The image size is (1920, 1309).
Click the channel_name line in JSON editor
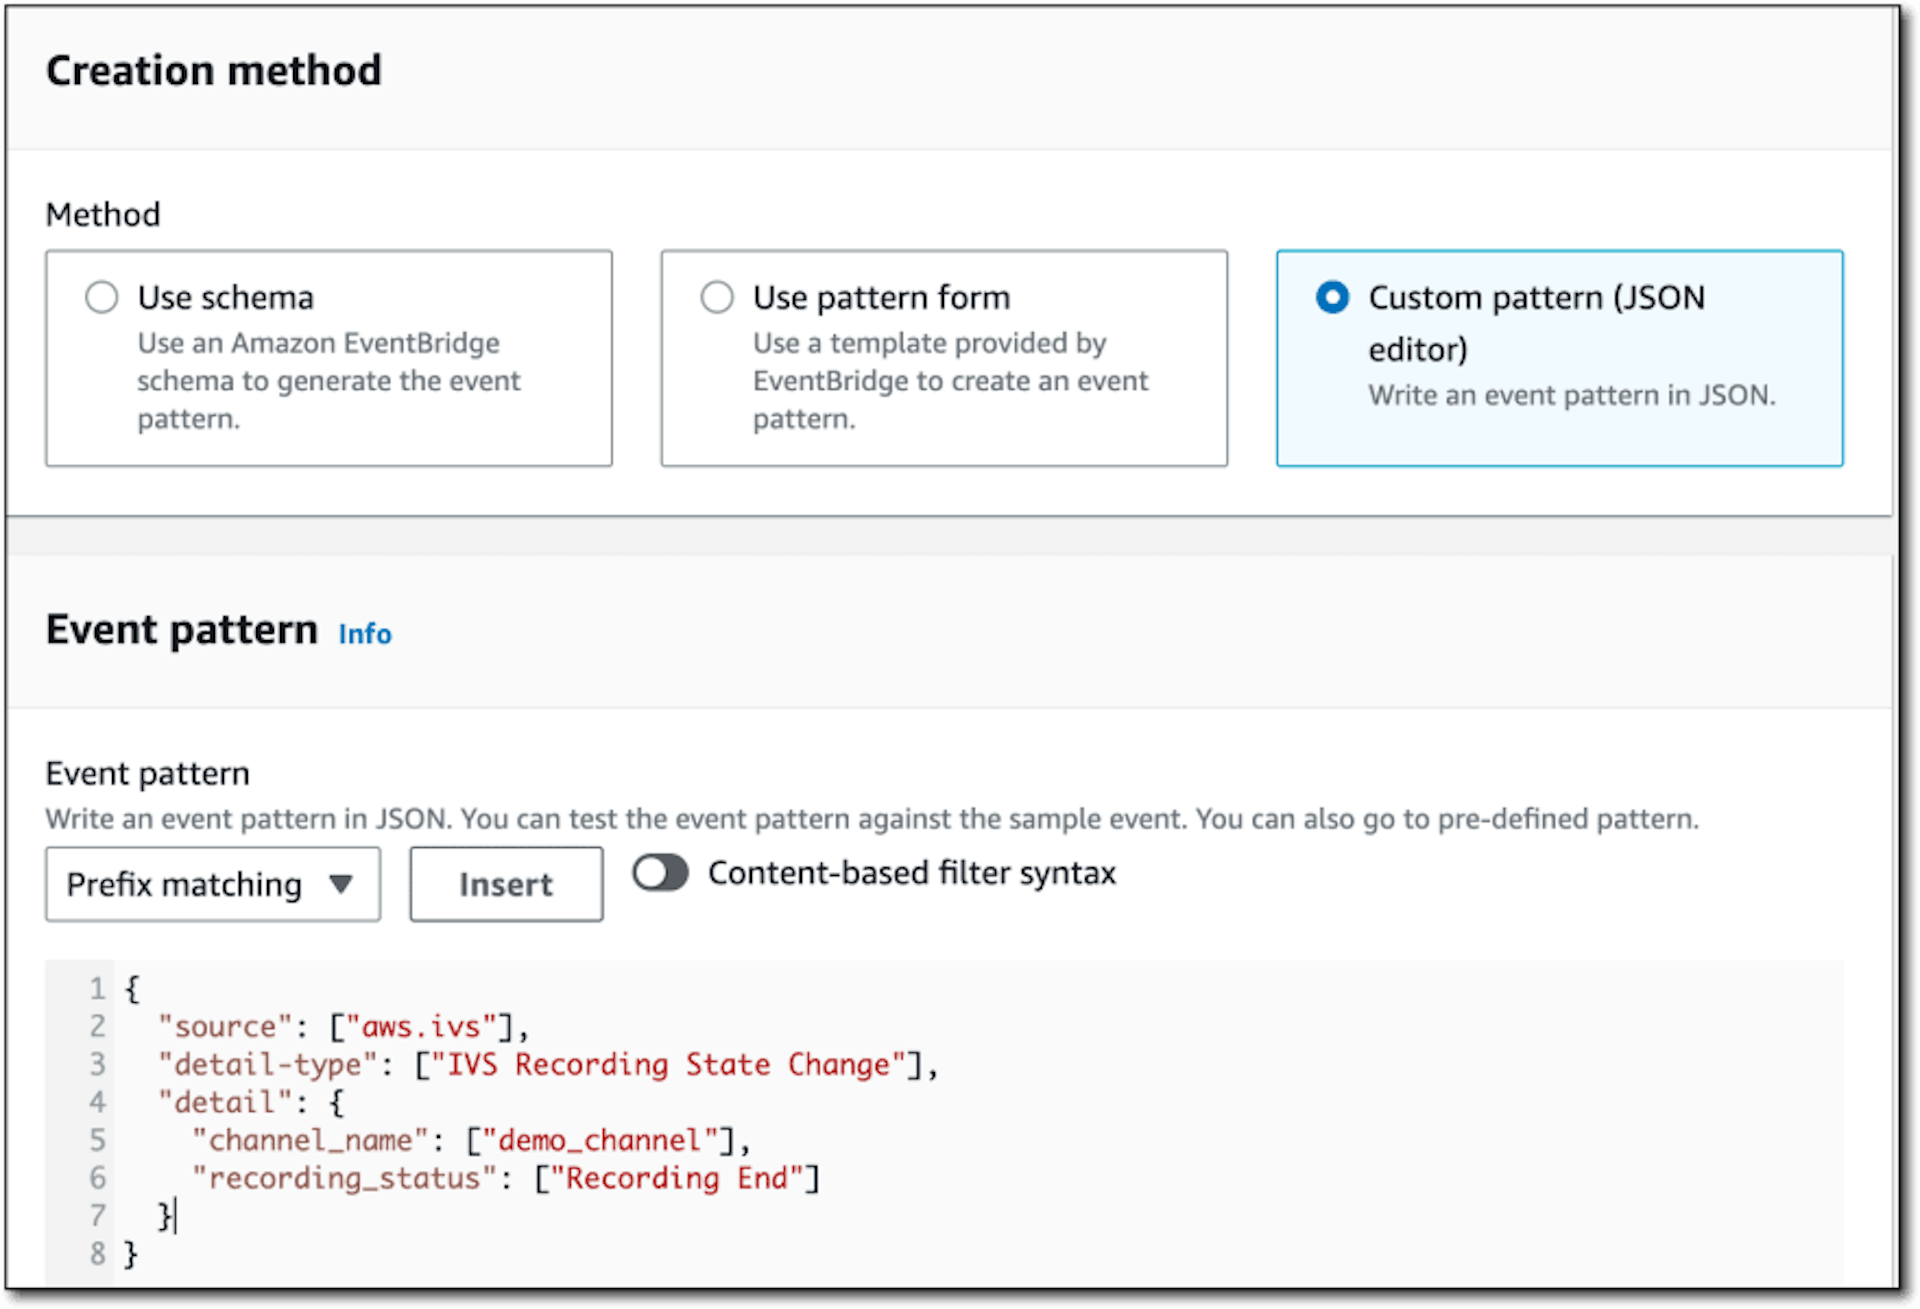click(471, 1141)
